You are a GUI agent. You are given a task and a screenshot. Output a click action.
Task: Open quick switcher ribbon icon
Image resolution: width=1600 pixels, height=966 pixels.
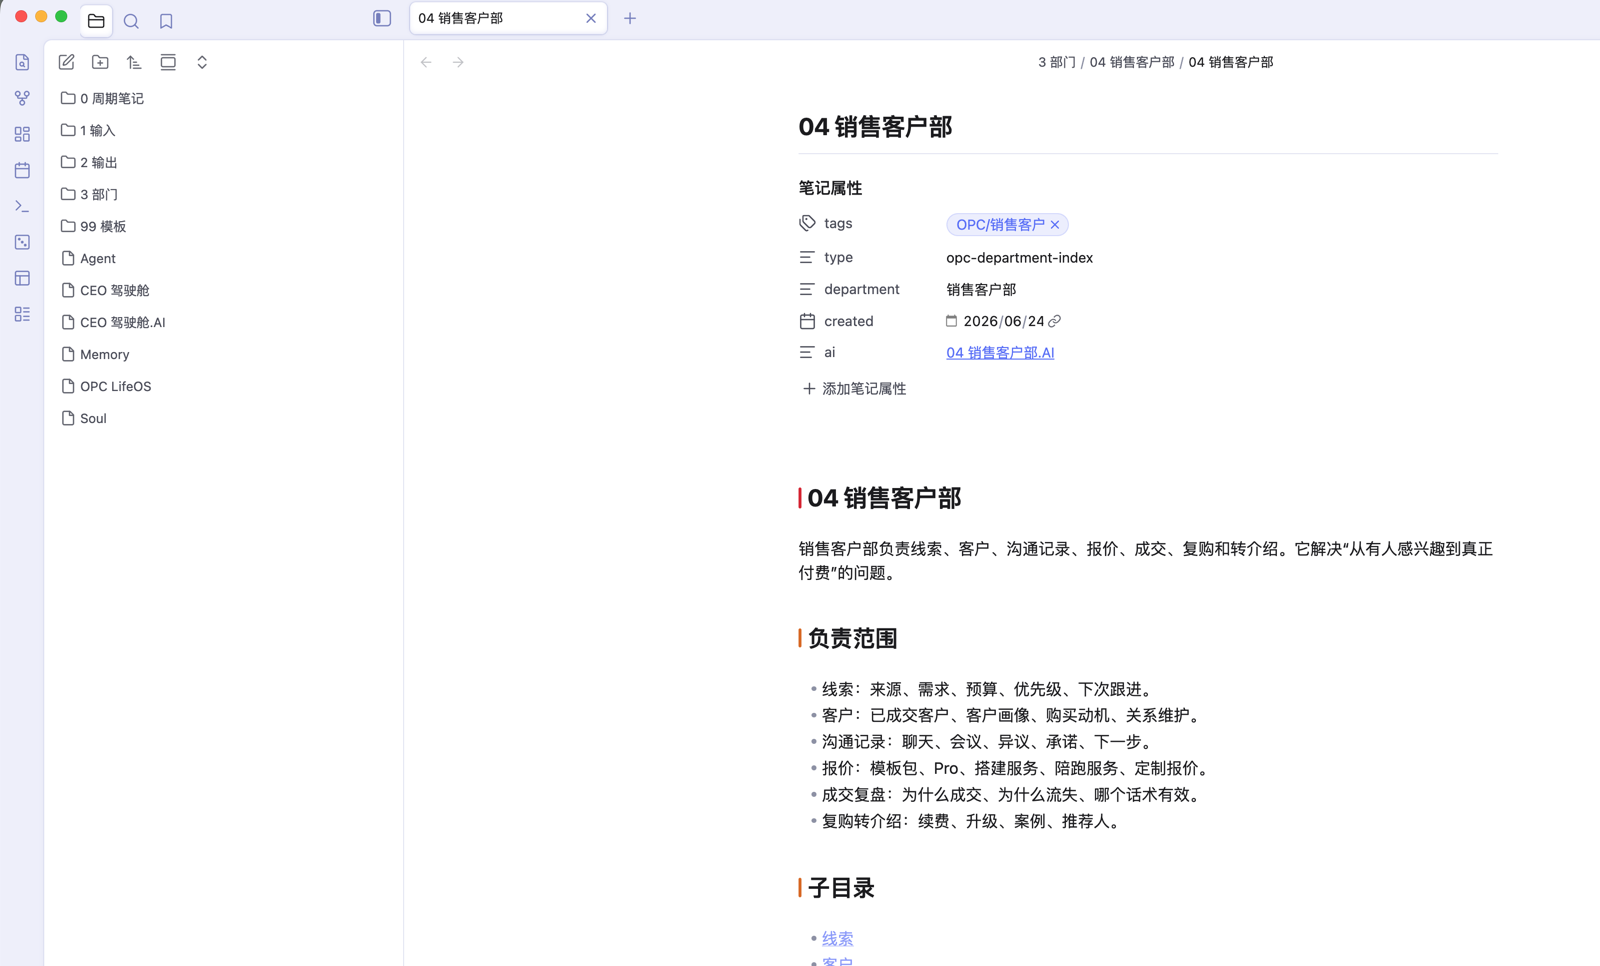(x=22, y=62)
